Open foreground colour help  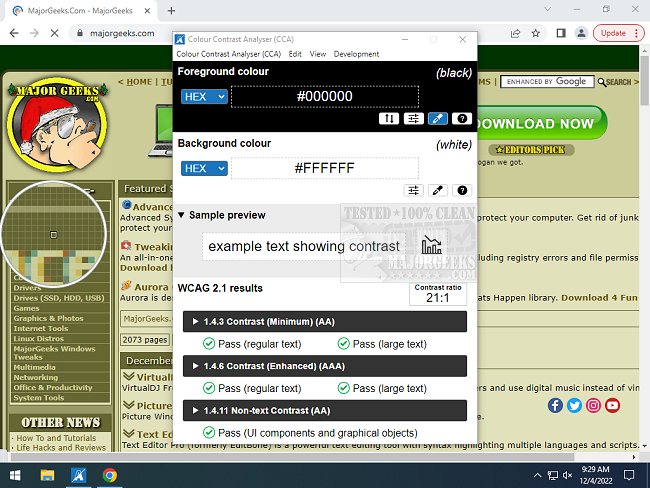click(x=461, y=119)
